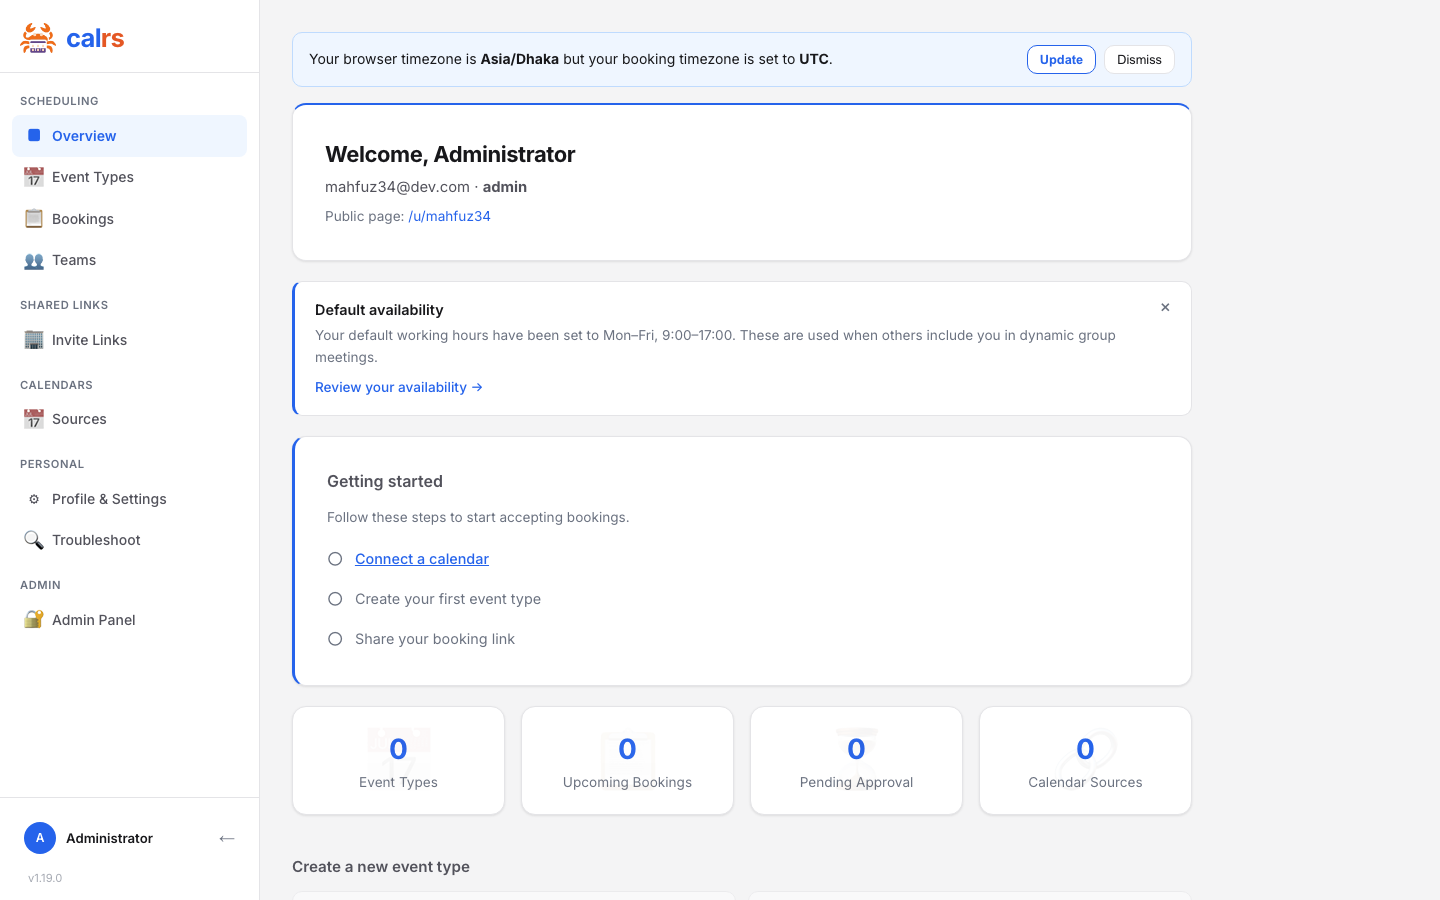Click the Upcoming Bookings stat card

click(x=627, y=761)
